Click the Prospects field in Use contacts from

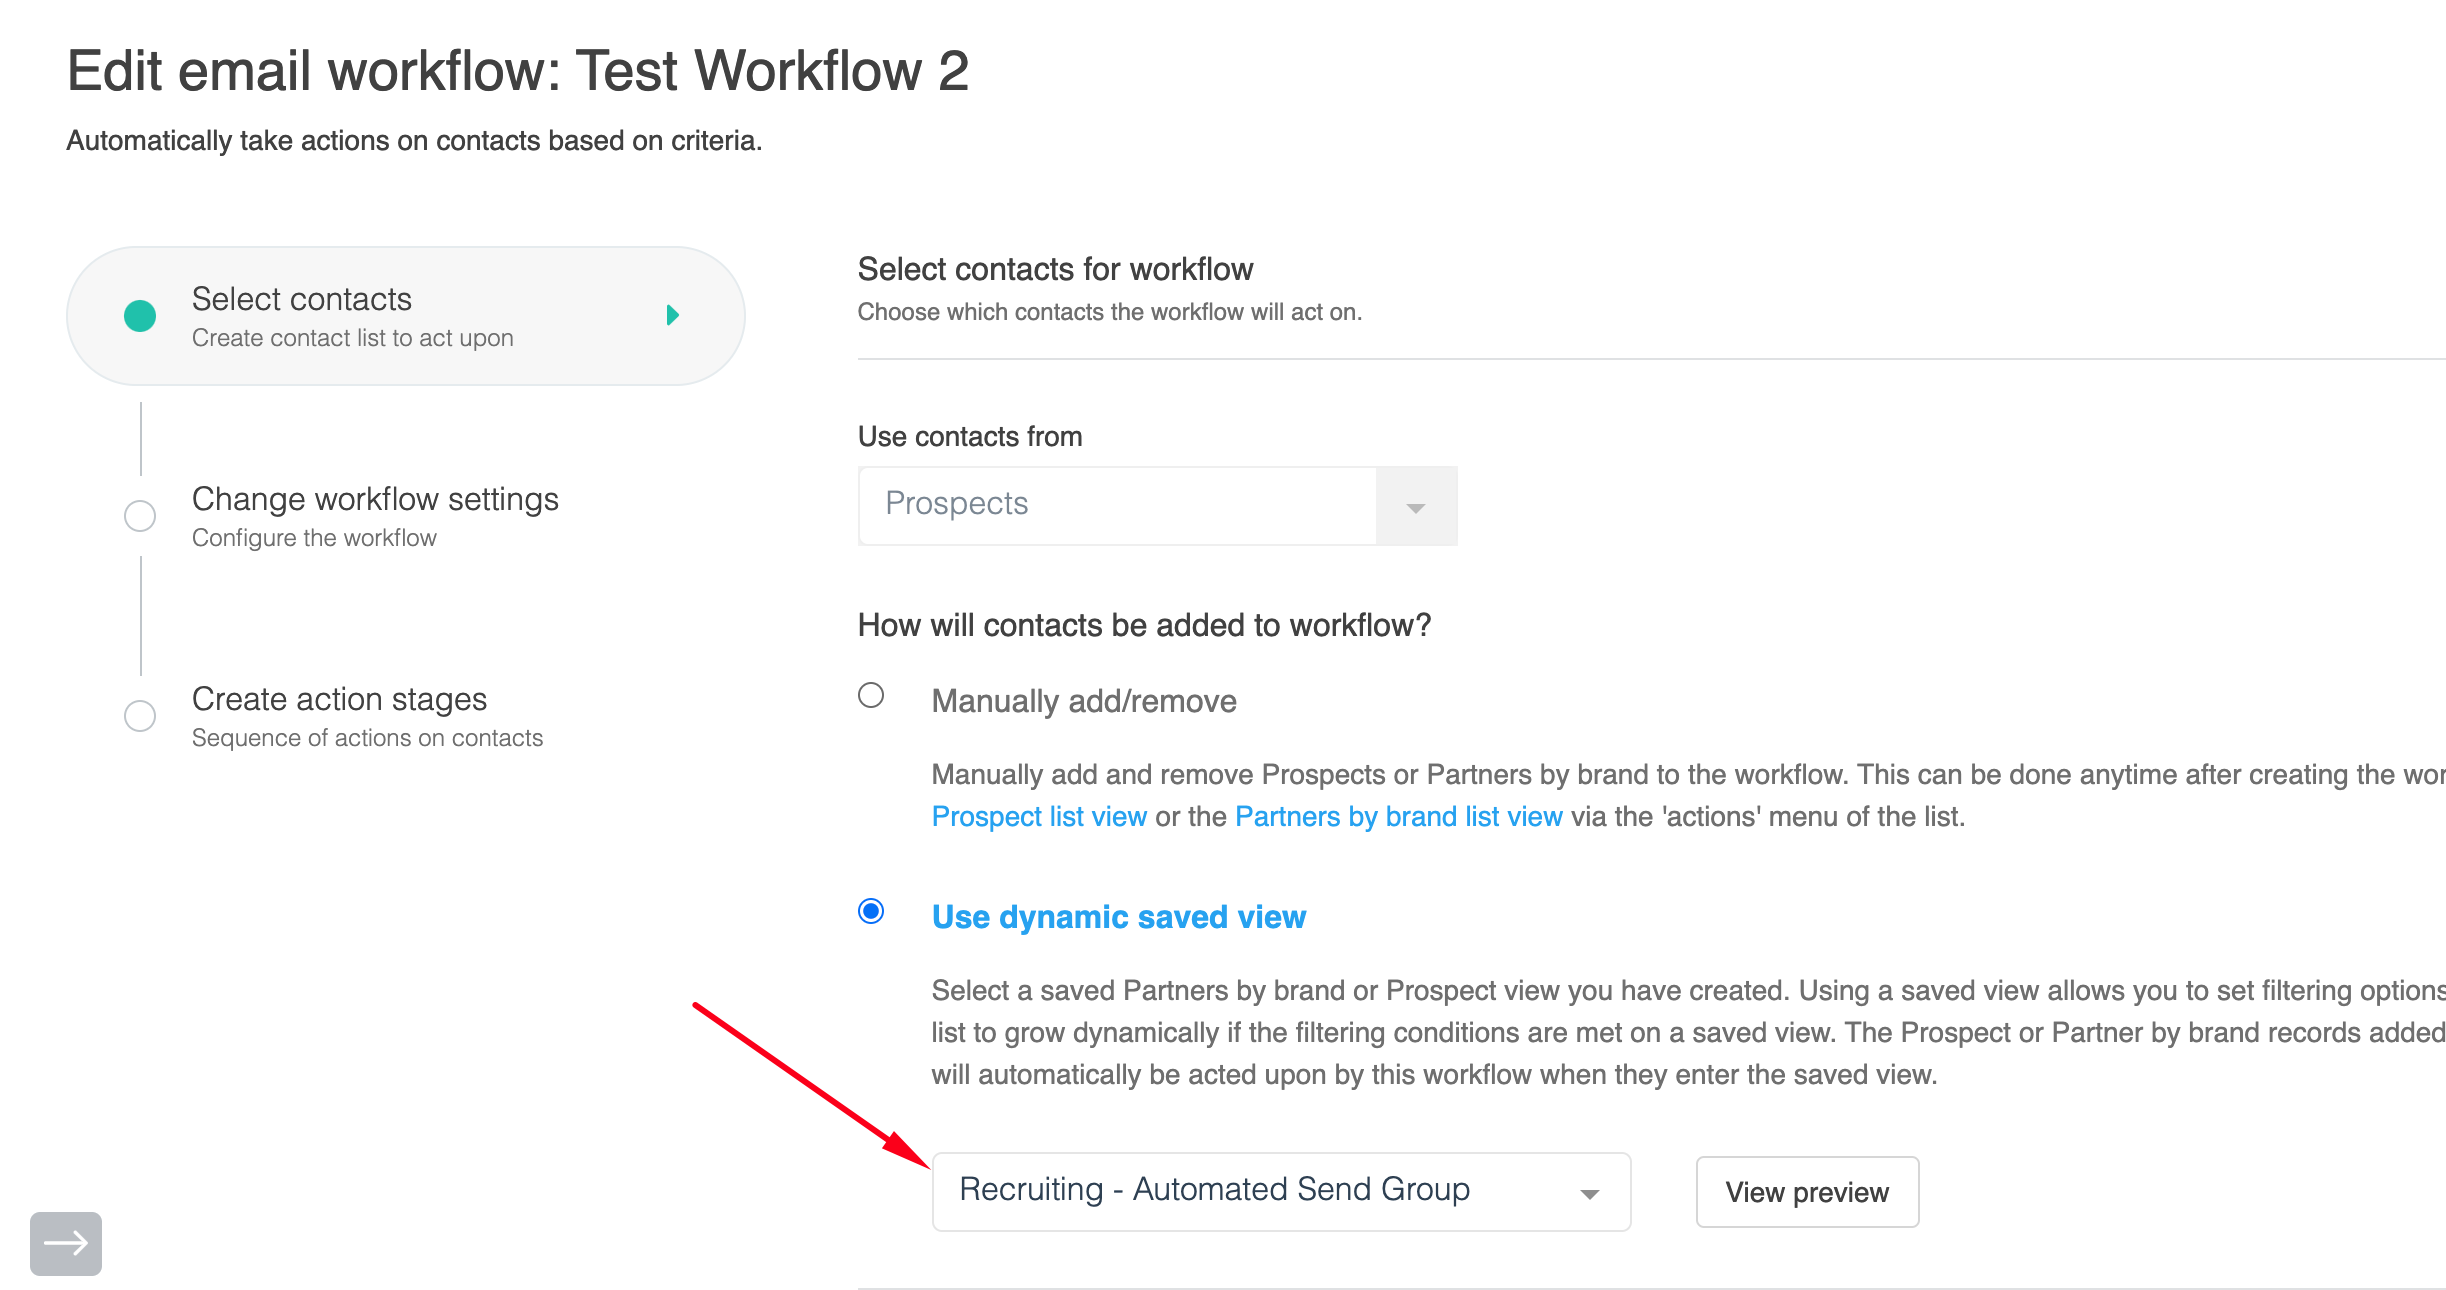[x=1116, y=505]
